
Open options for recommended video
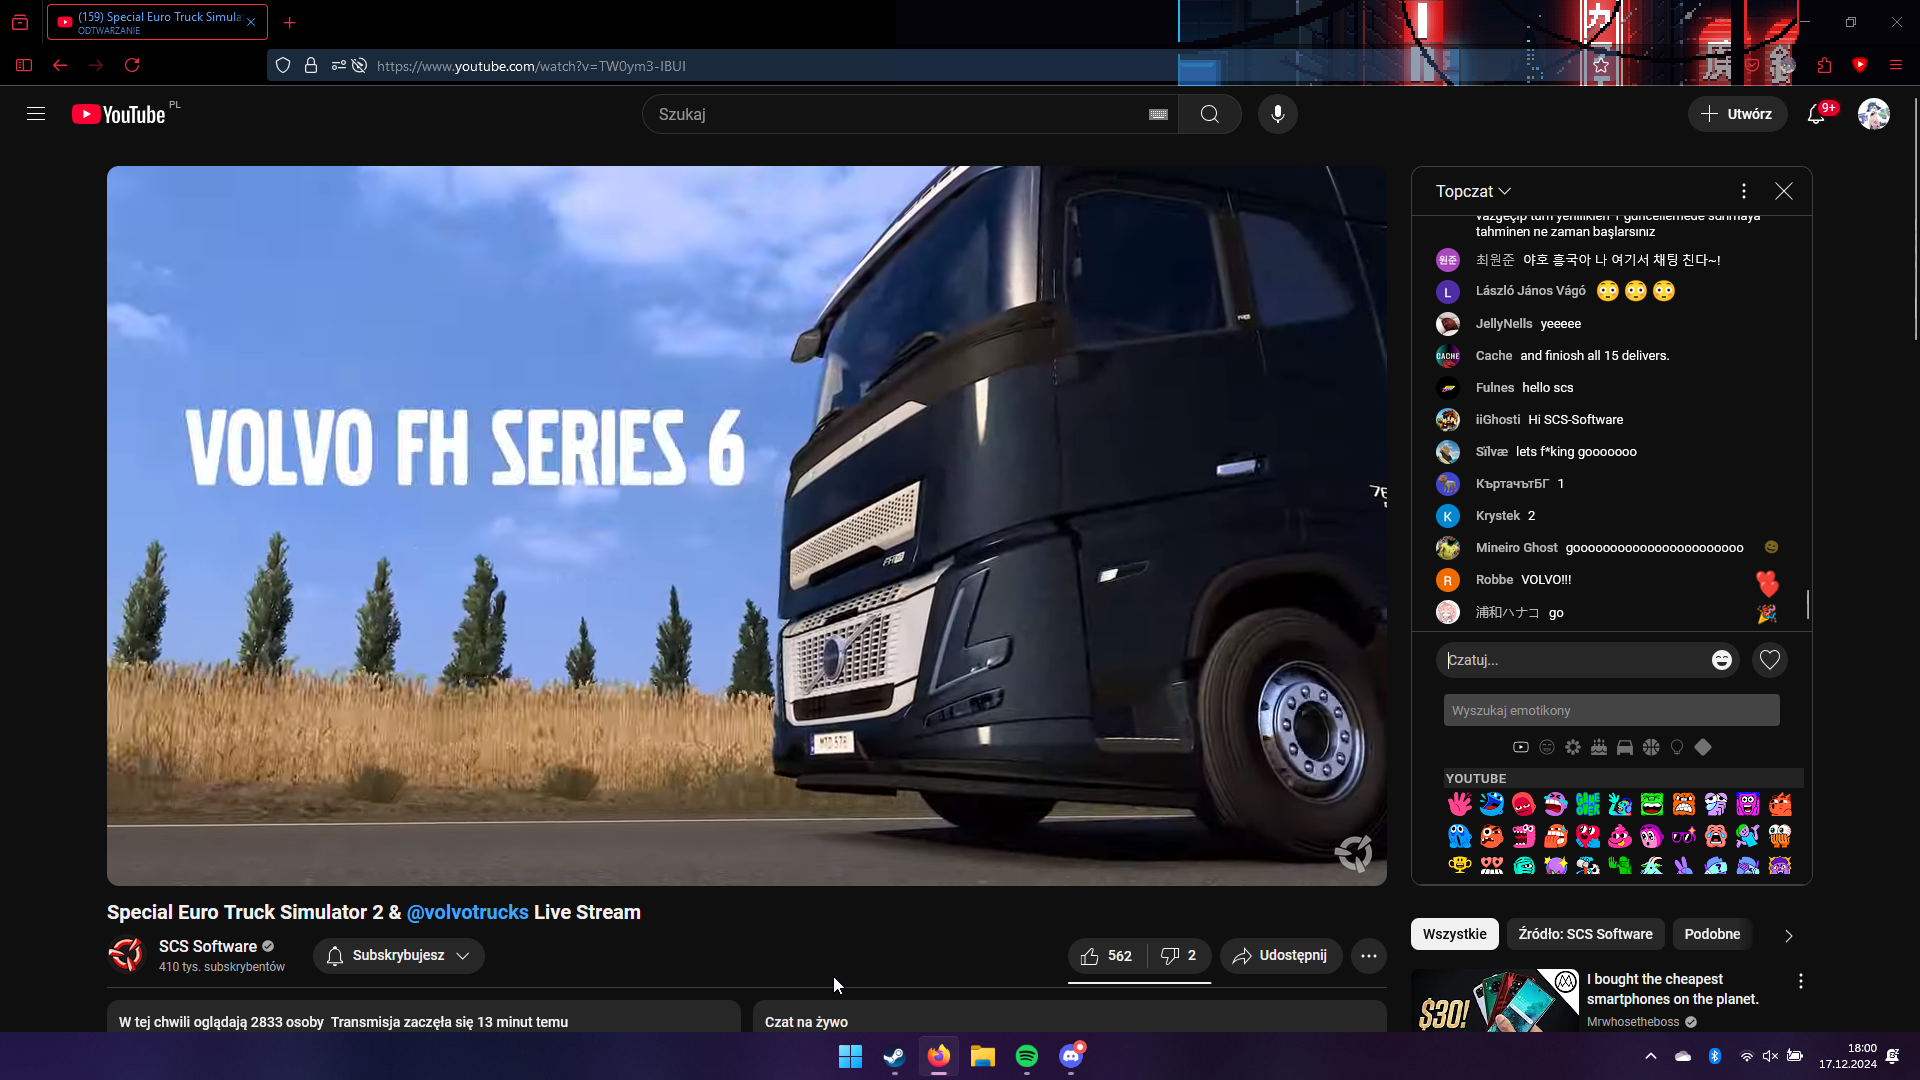pyautogui.click(x=1801, y=981)
